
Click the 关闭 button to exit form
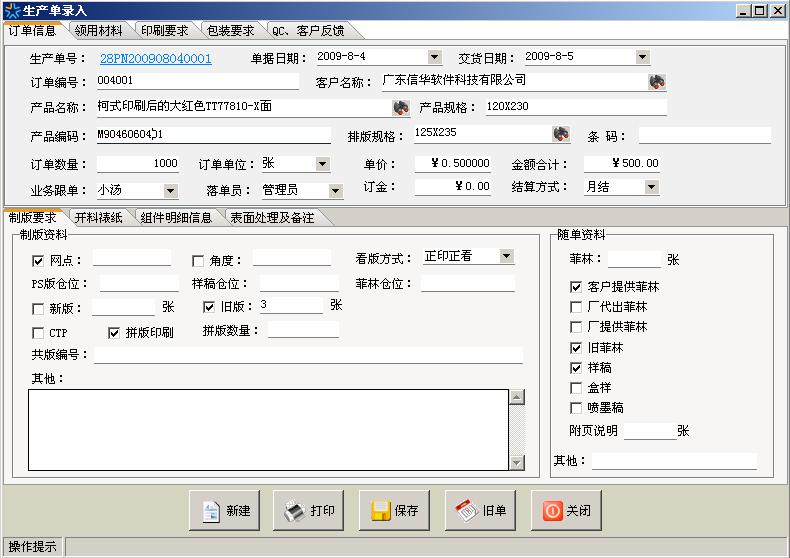567,510
